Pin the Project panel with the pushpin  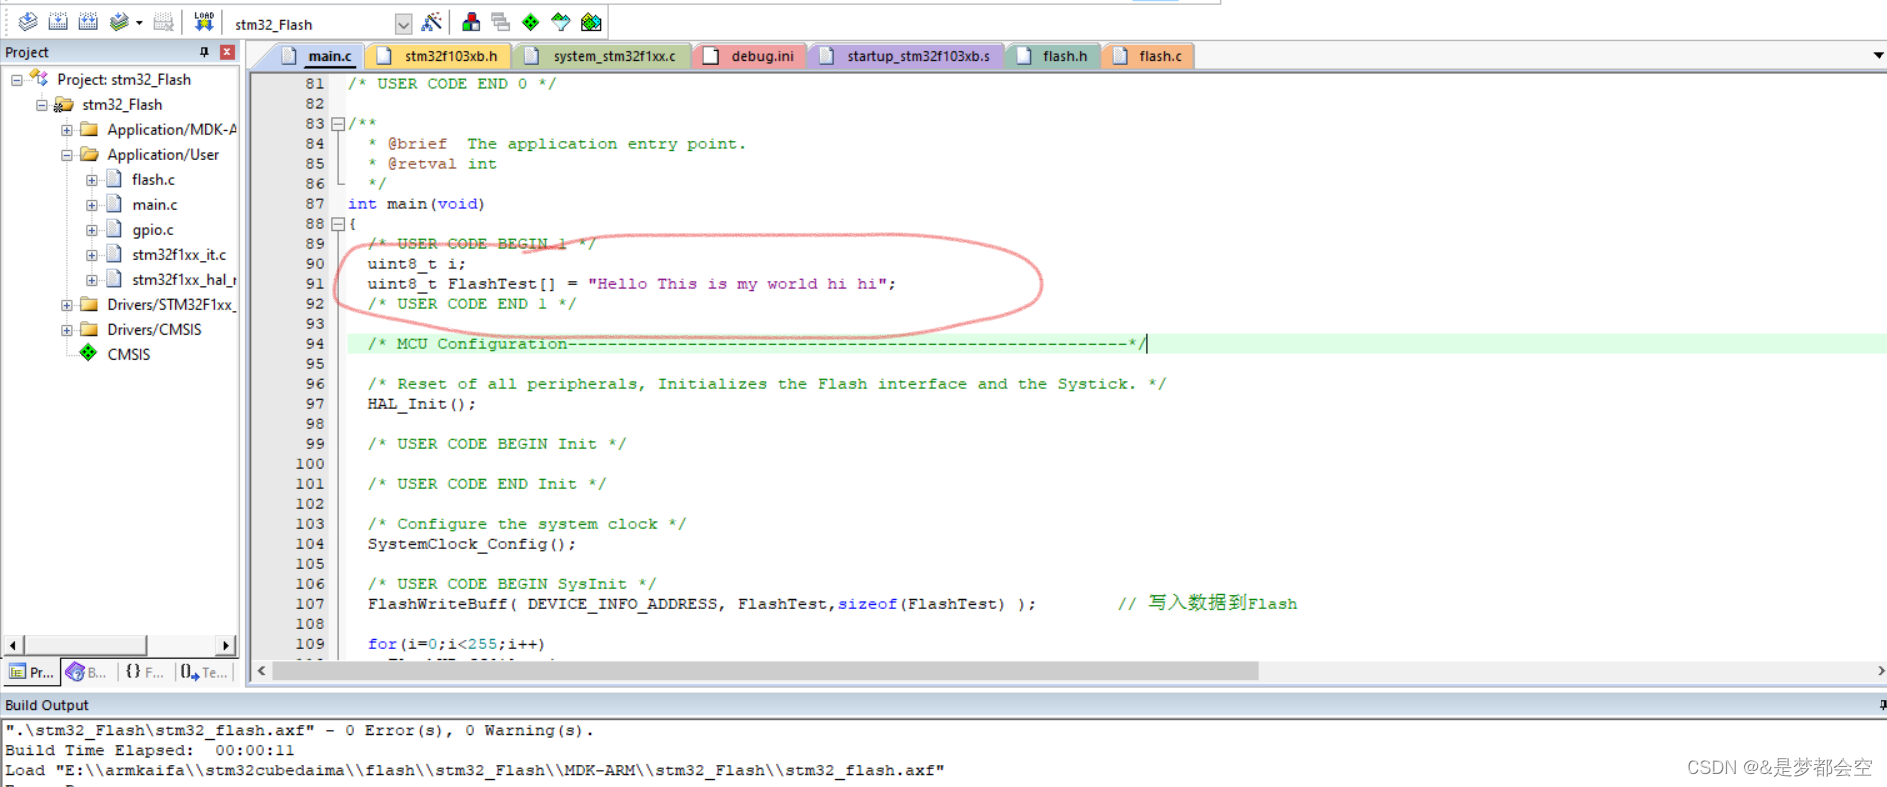click(x=204, y=52)
